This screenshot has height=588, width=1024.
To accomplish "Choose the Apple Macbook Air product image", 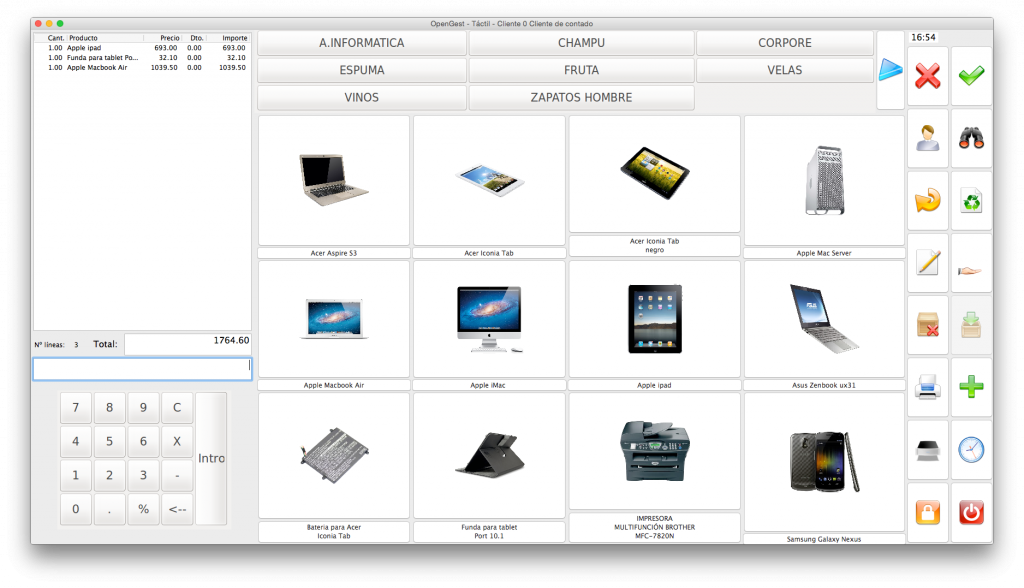I will click(334, 319).
